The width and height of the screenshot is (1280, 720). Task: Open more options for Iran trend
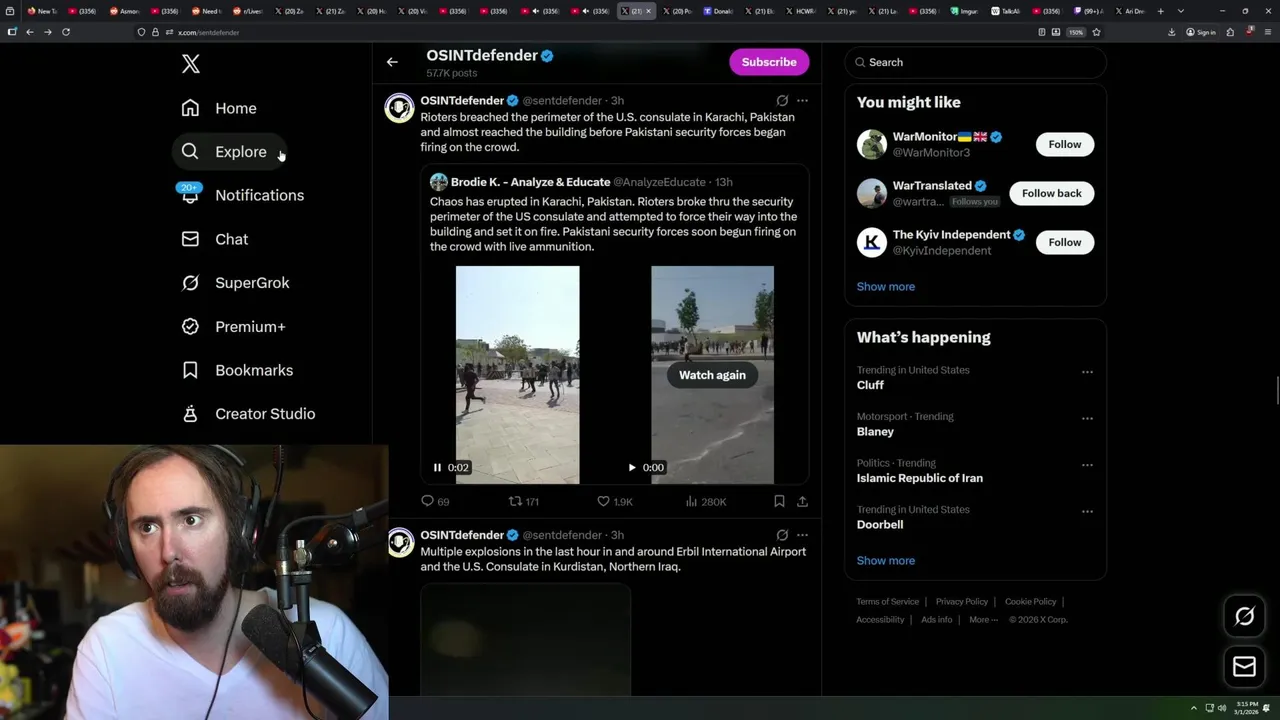tap(1087, 465)
